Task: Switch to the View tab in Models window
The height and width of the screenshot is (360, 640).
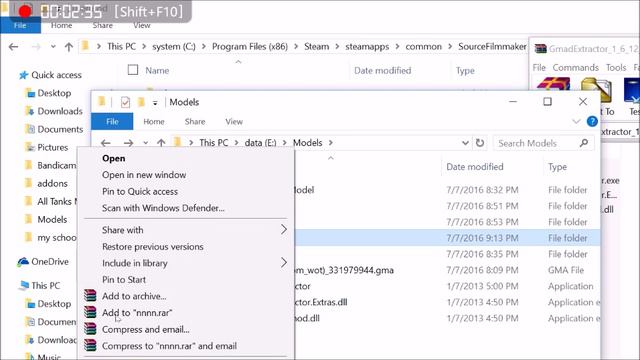Action: 234,122
